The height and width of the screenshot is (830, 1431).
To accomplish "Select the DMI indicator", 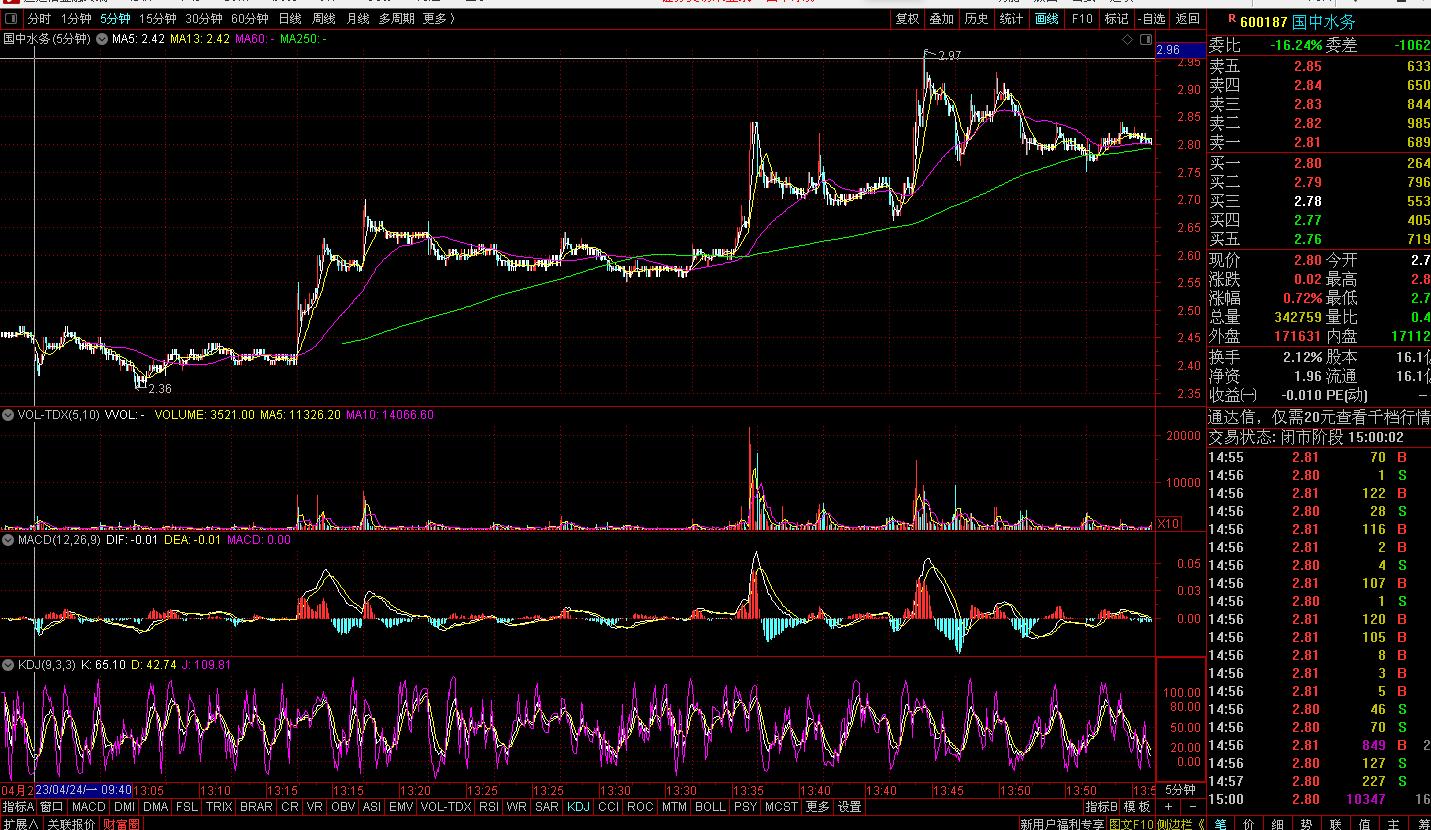I will click(x=124, y=806).
